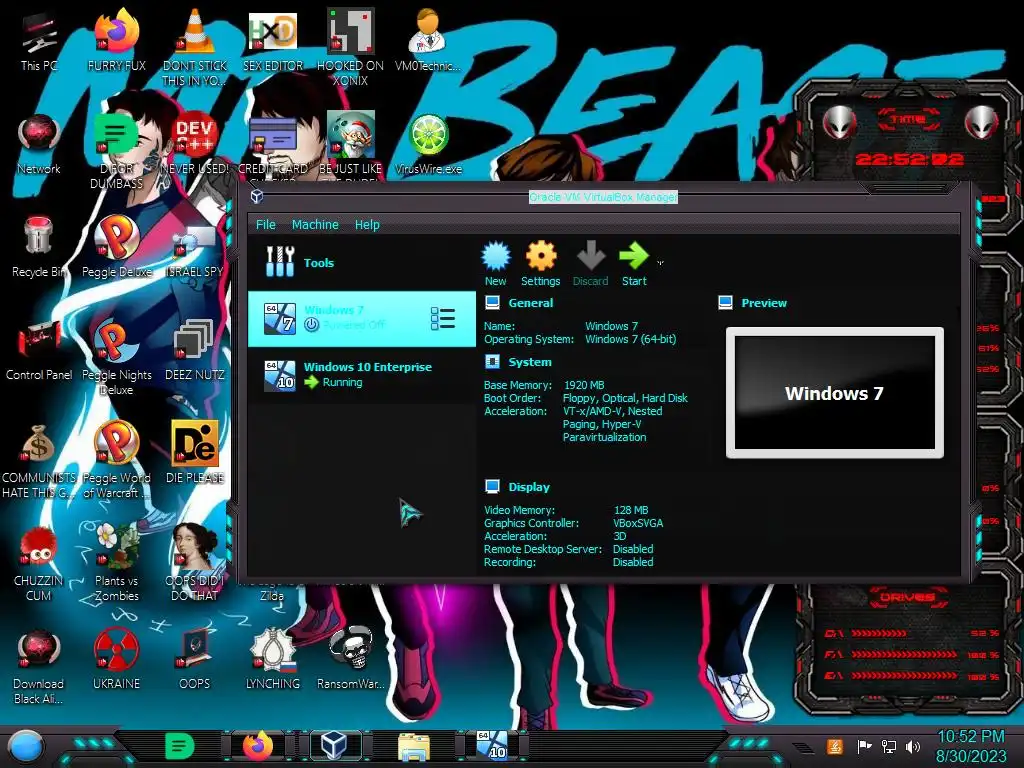Switch to Windows 10 VM taskbar button
The width and height of the screenshot is (1024, 768).
[491, 746]
